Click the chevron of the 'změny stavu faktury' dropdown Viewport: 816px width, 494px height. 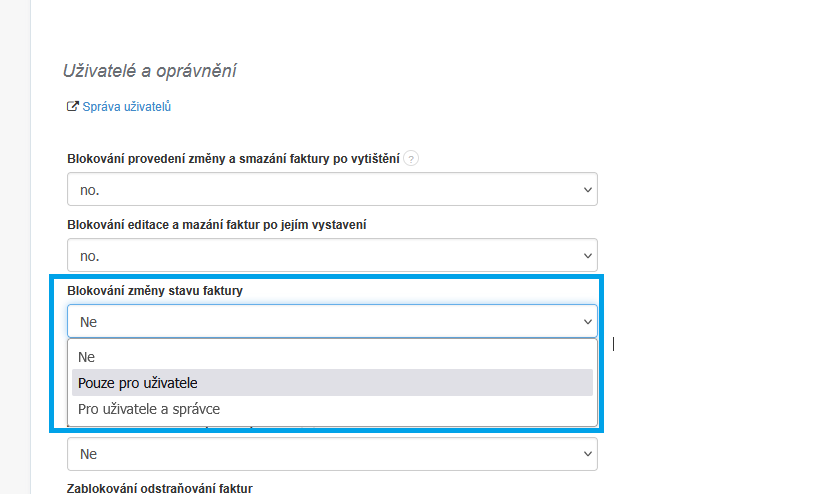click(x=586, y=321)
